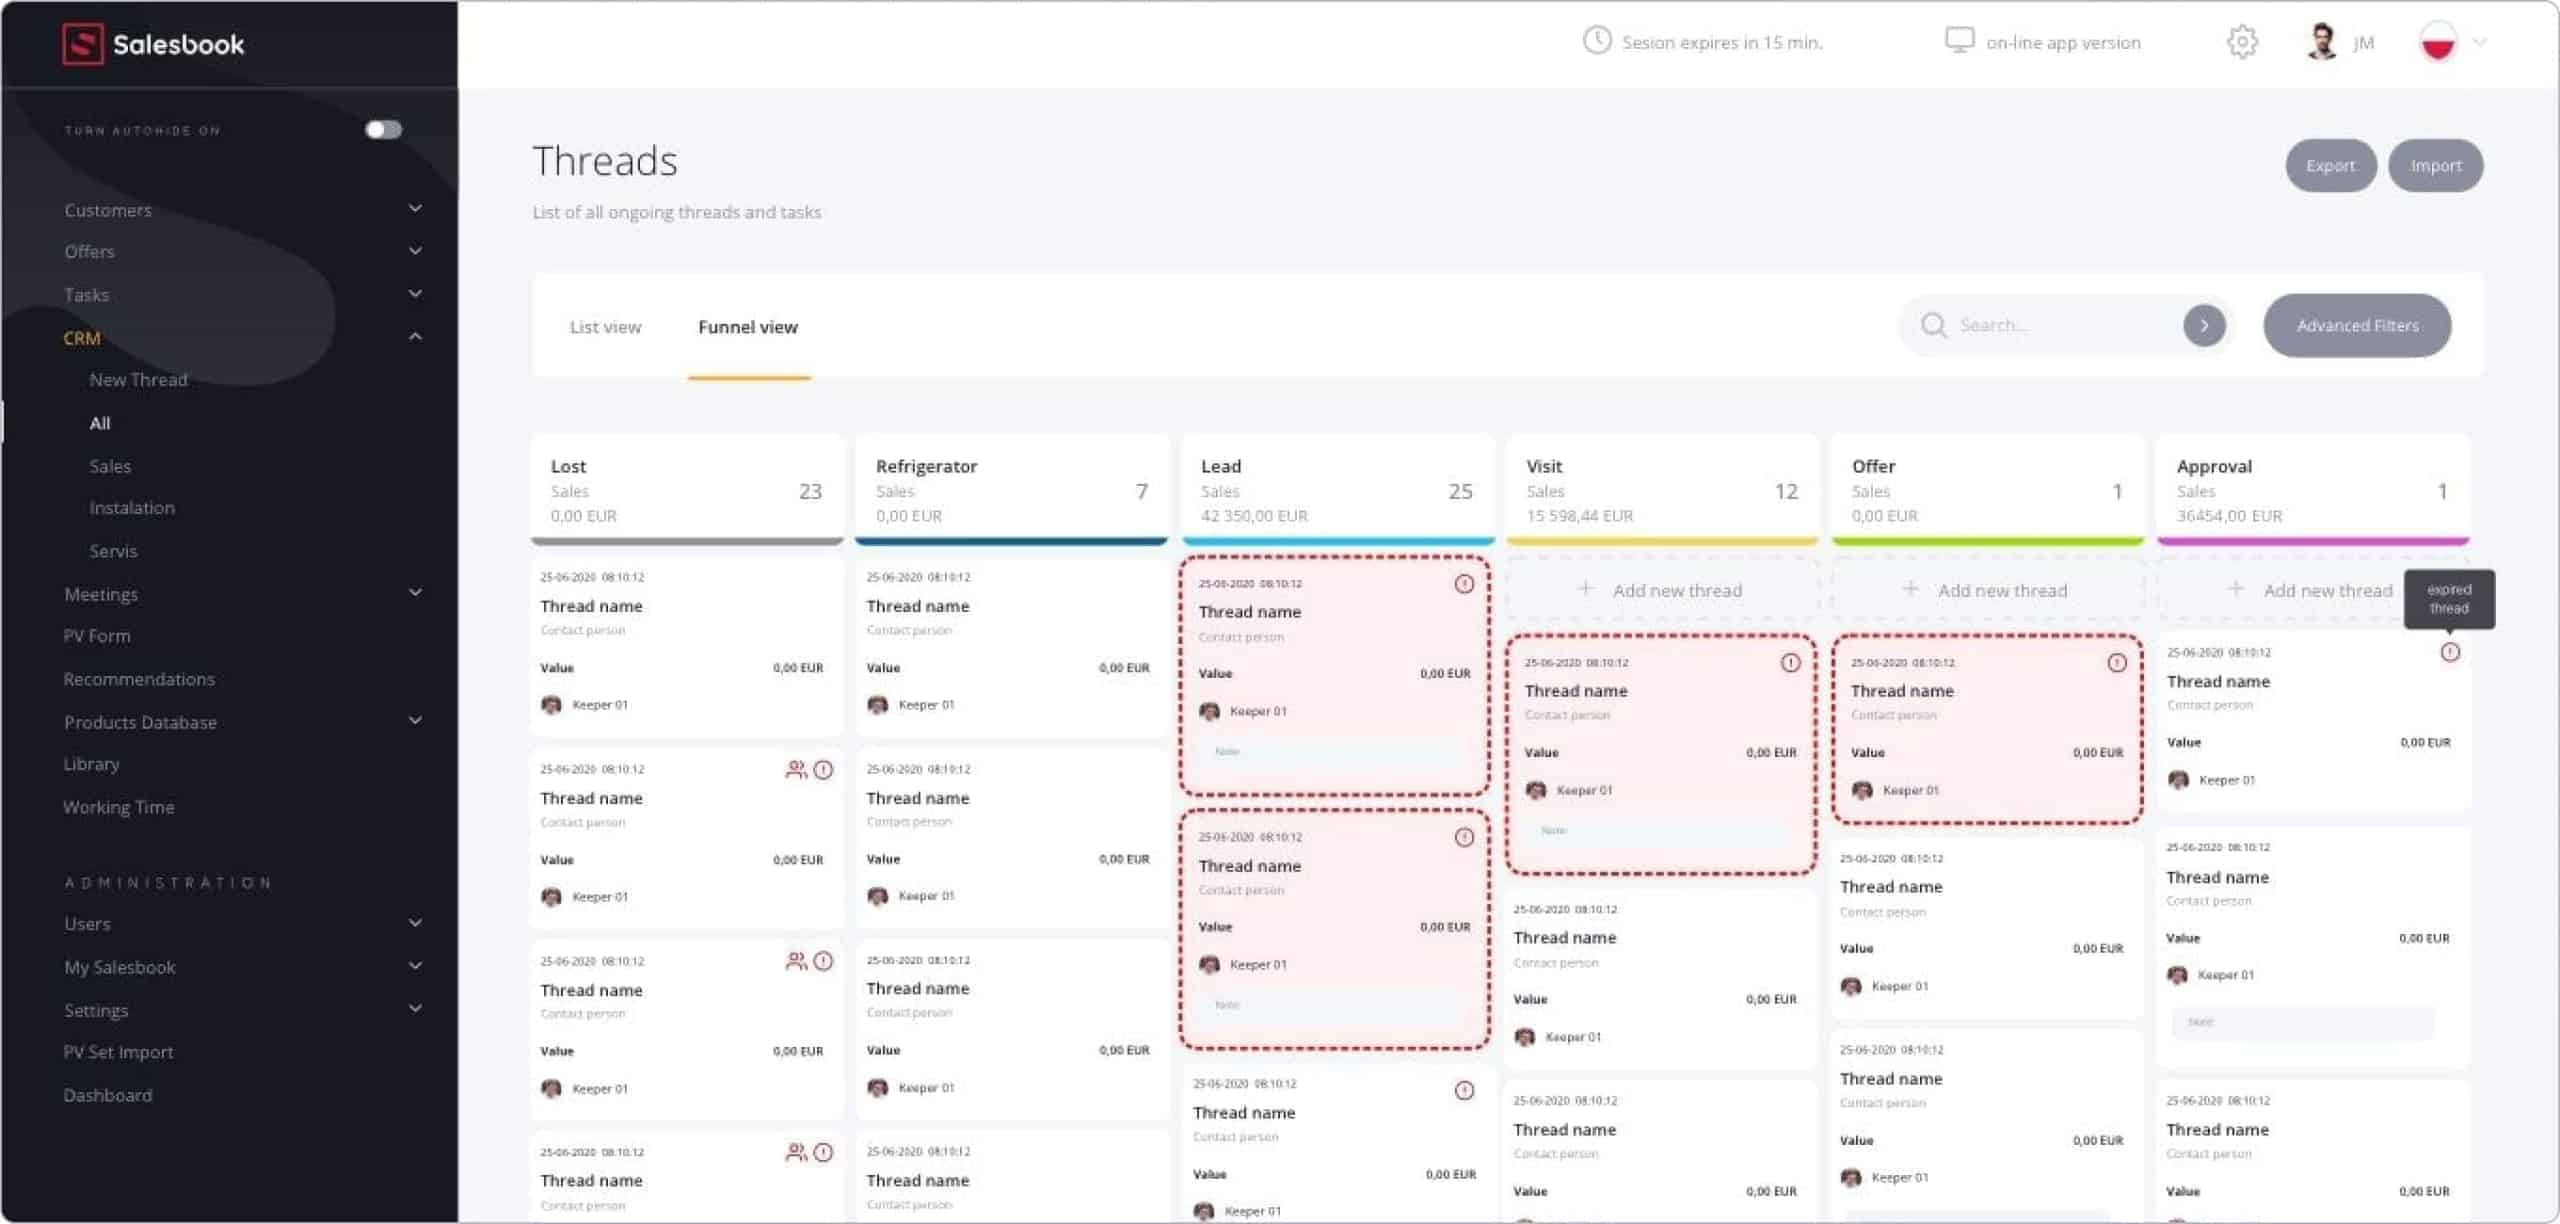
Task: Open Recommendations in sidebar
Action: click(x=139, y=679)
